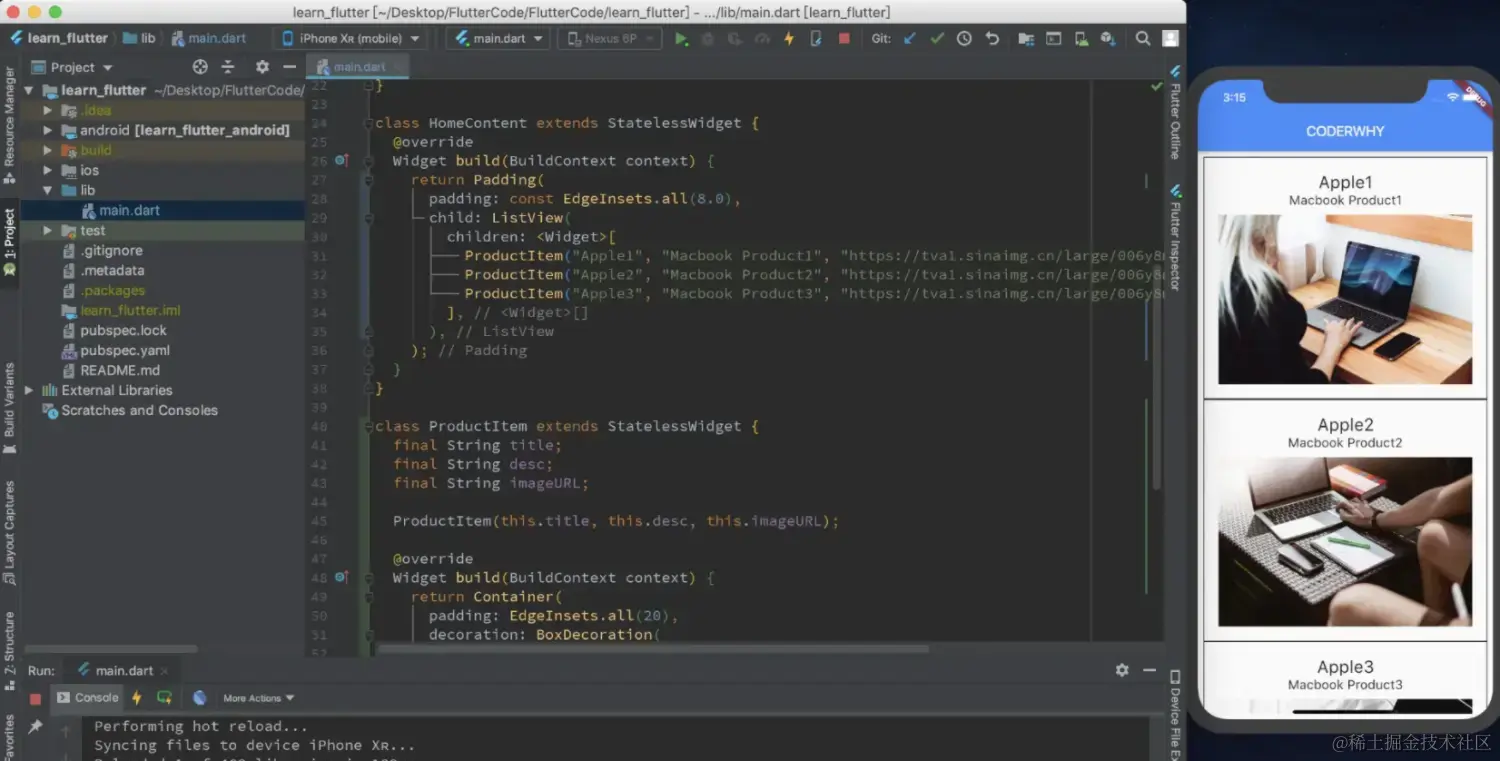Open the More Actions dropdown
The height and width of the screenshot is (761, 1500).
pos(259,698)
